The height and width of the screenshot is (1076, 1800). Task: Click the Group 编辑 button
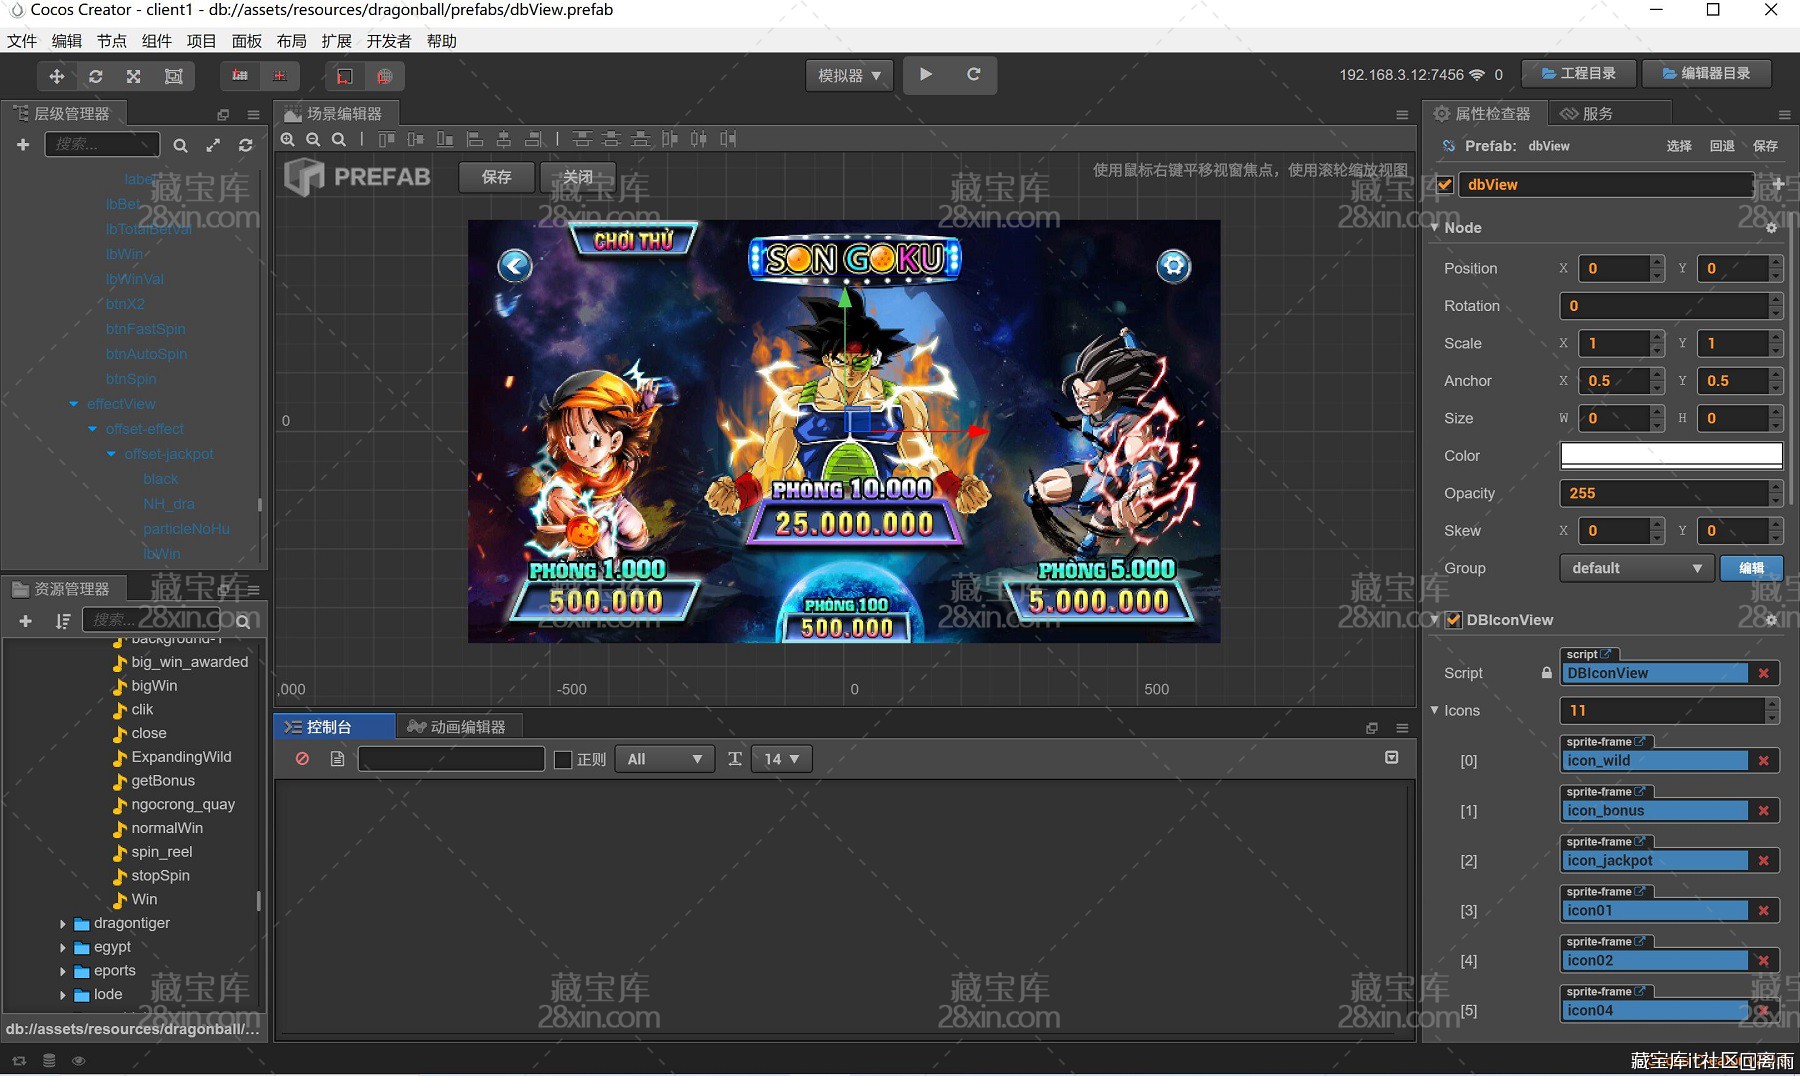[1751, 568]
